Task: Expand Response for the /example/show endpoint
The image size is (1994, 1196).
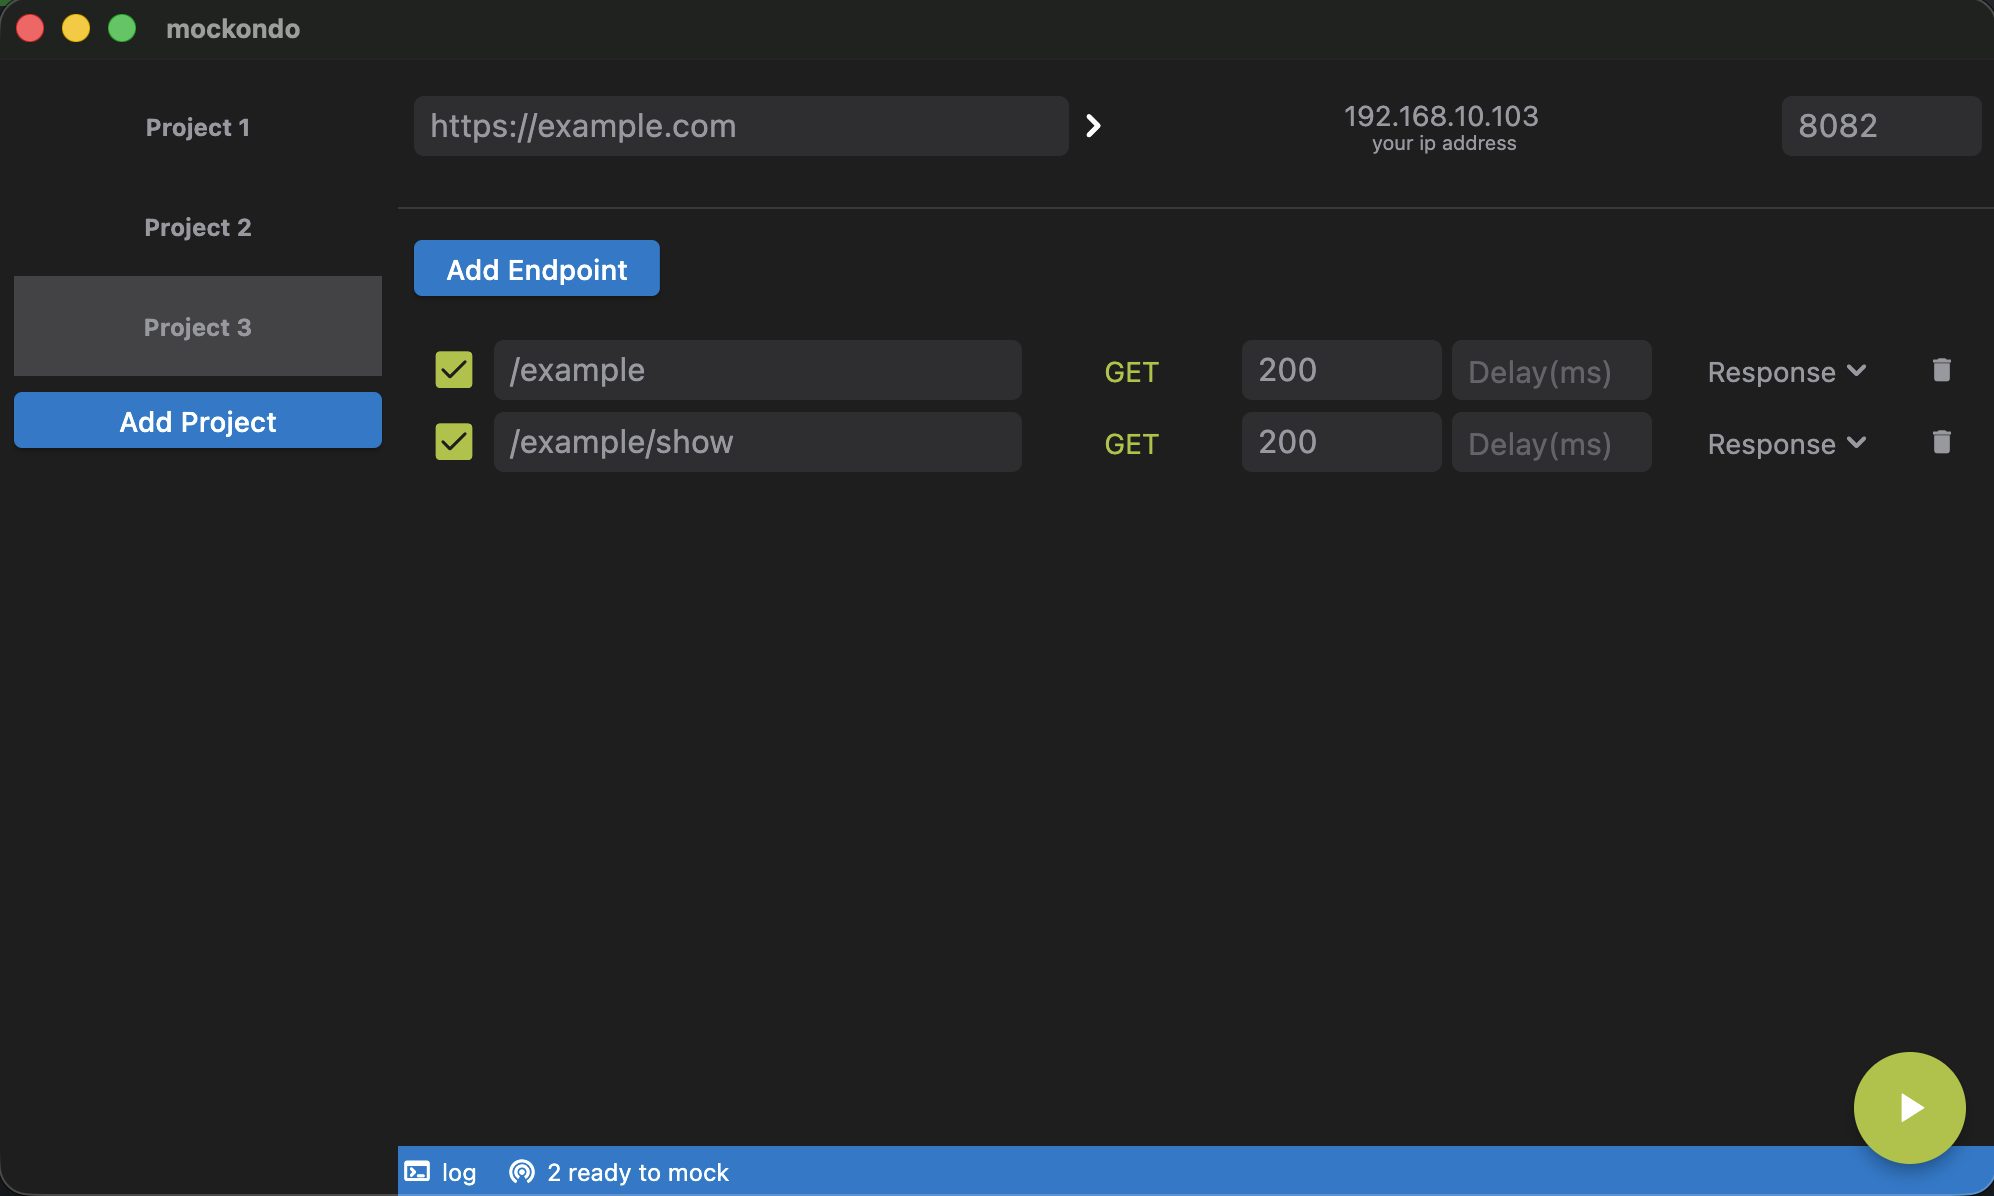Action: click(x=1786, y=444)
